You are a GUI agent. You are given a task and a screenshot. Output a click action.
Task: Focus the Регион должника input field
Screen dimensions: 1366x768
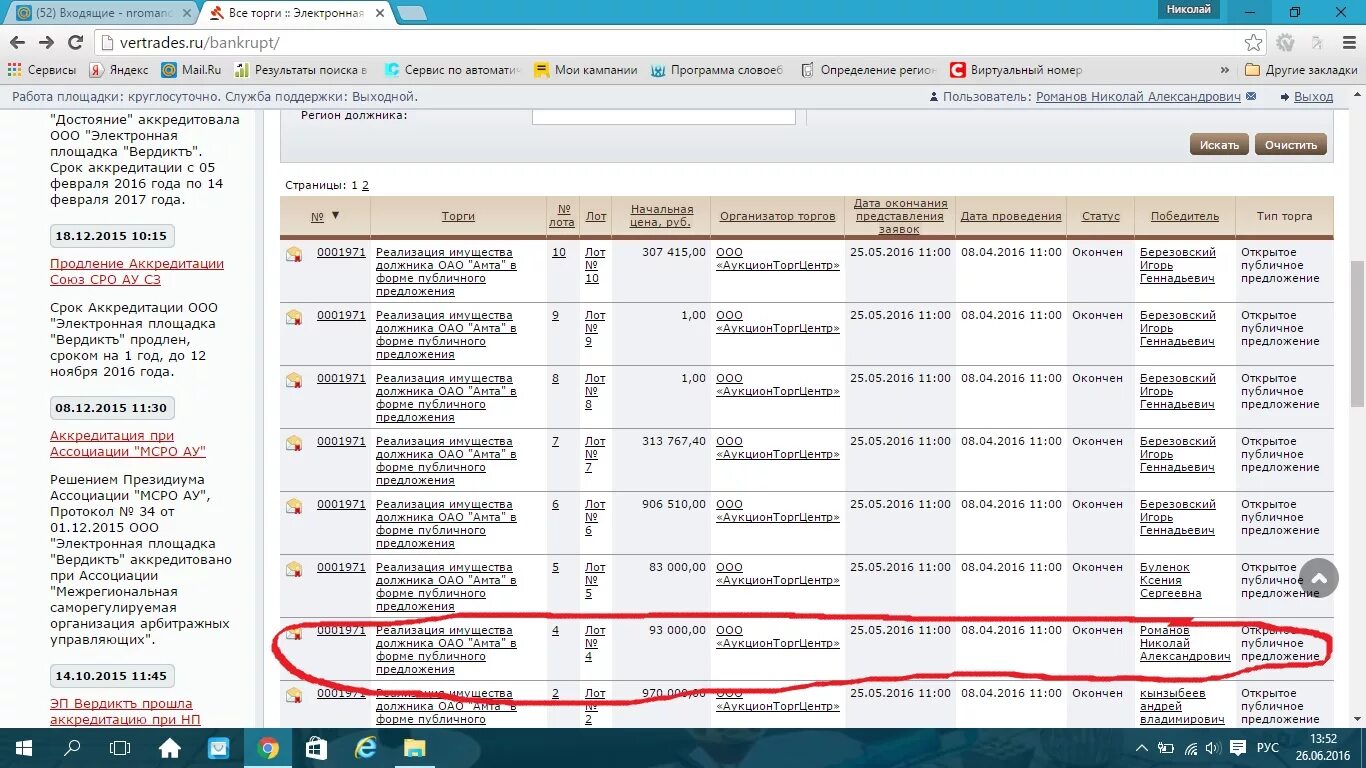click(663, 116)
